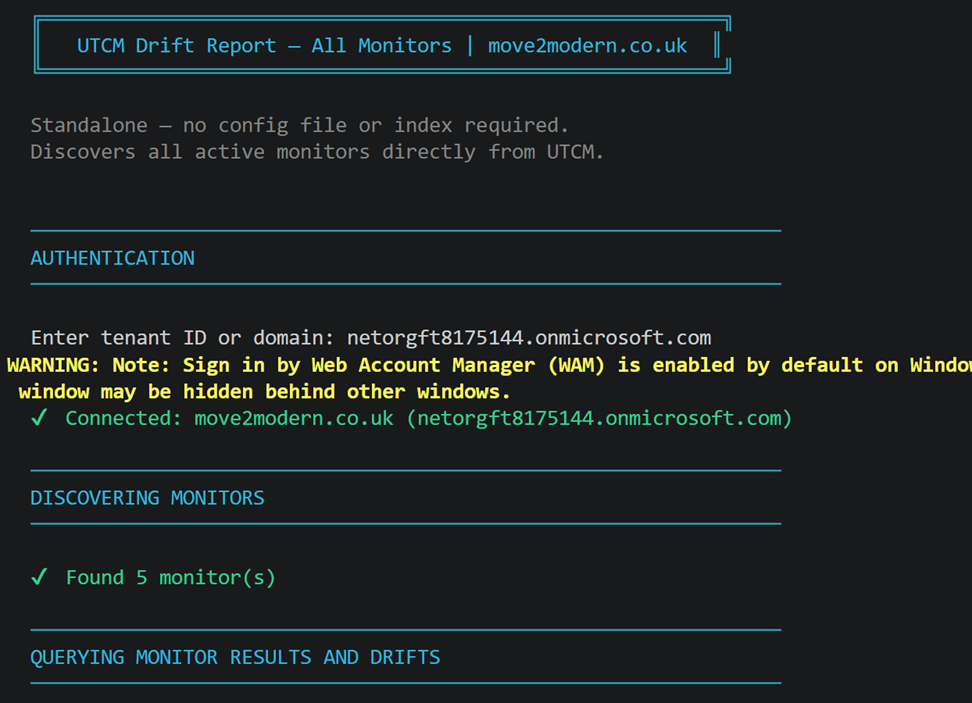Select the DISCOVERING MONITORS section heading
Viewport: 972px width, 703px height.
click(x=147, y=498)
